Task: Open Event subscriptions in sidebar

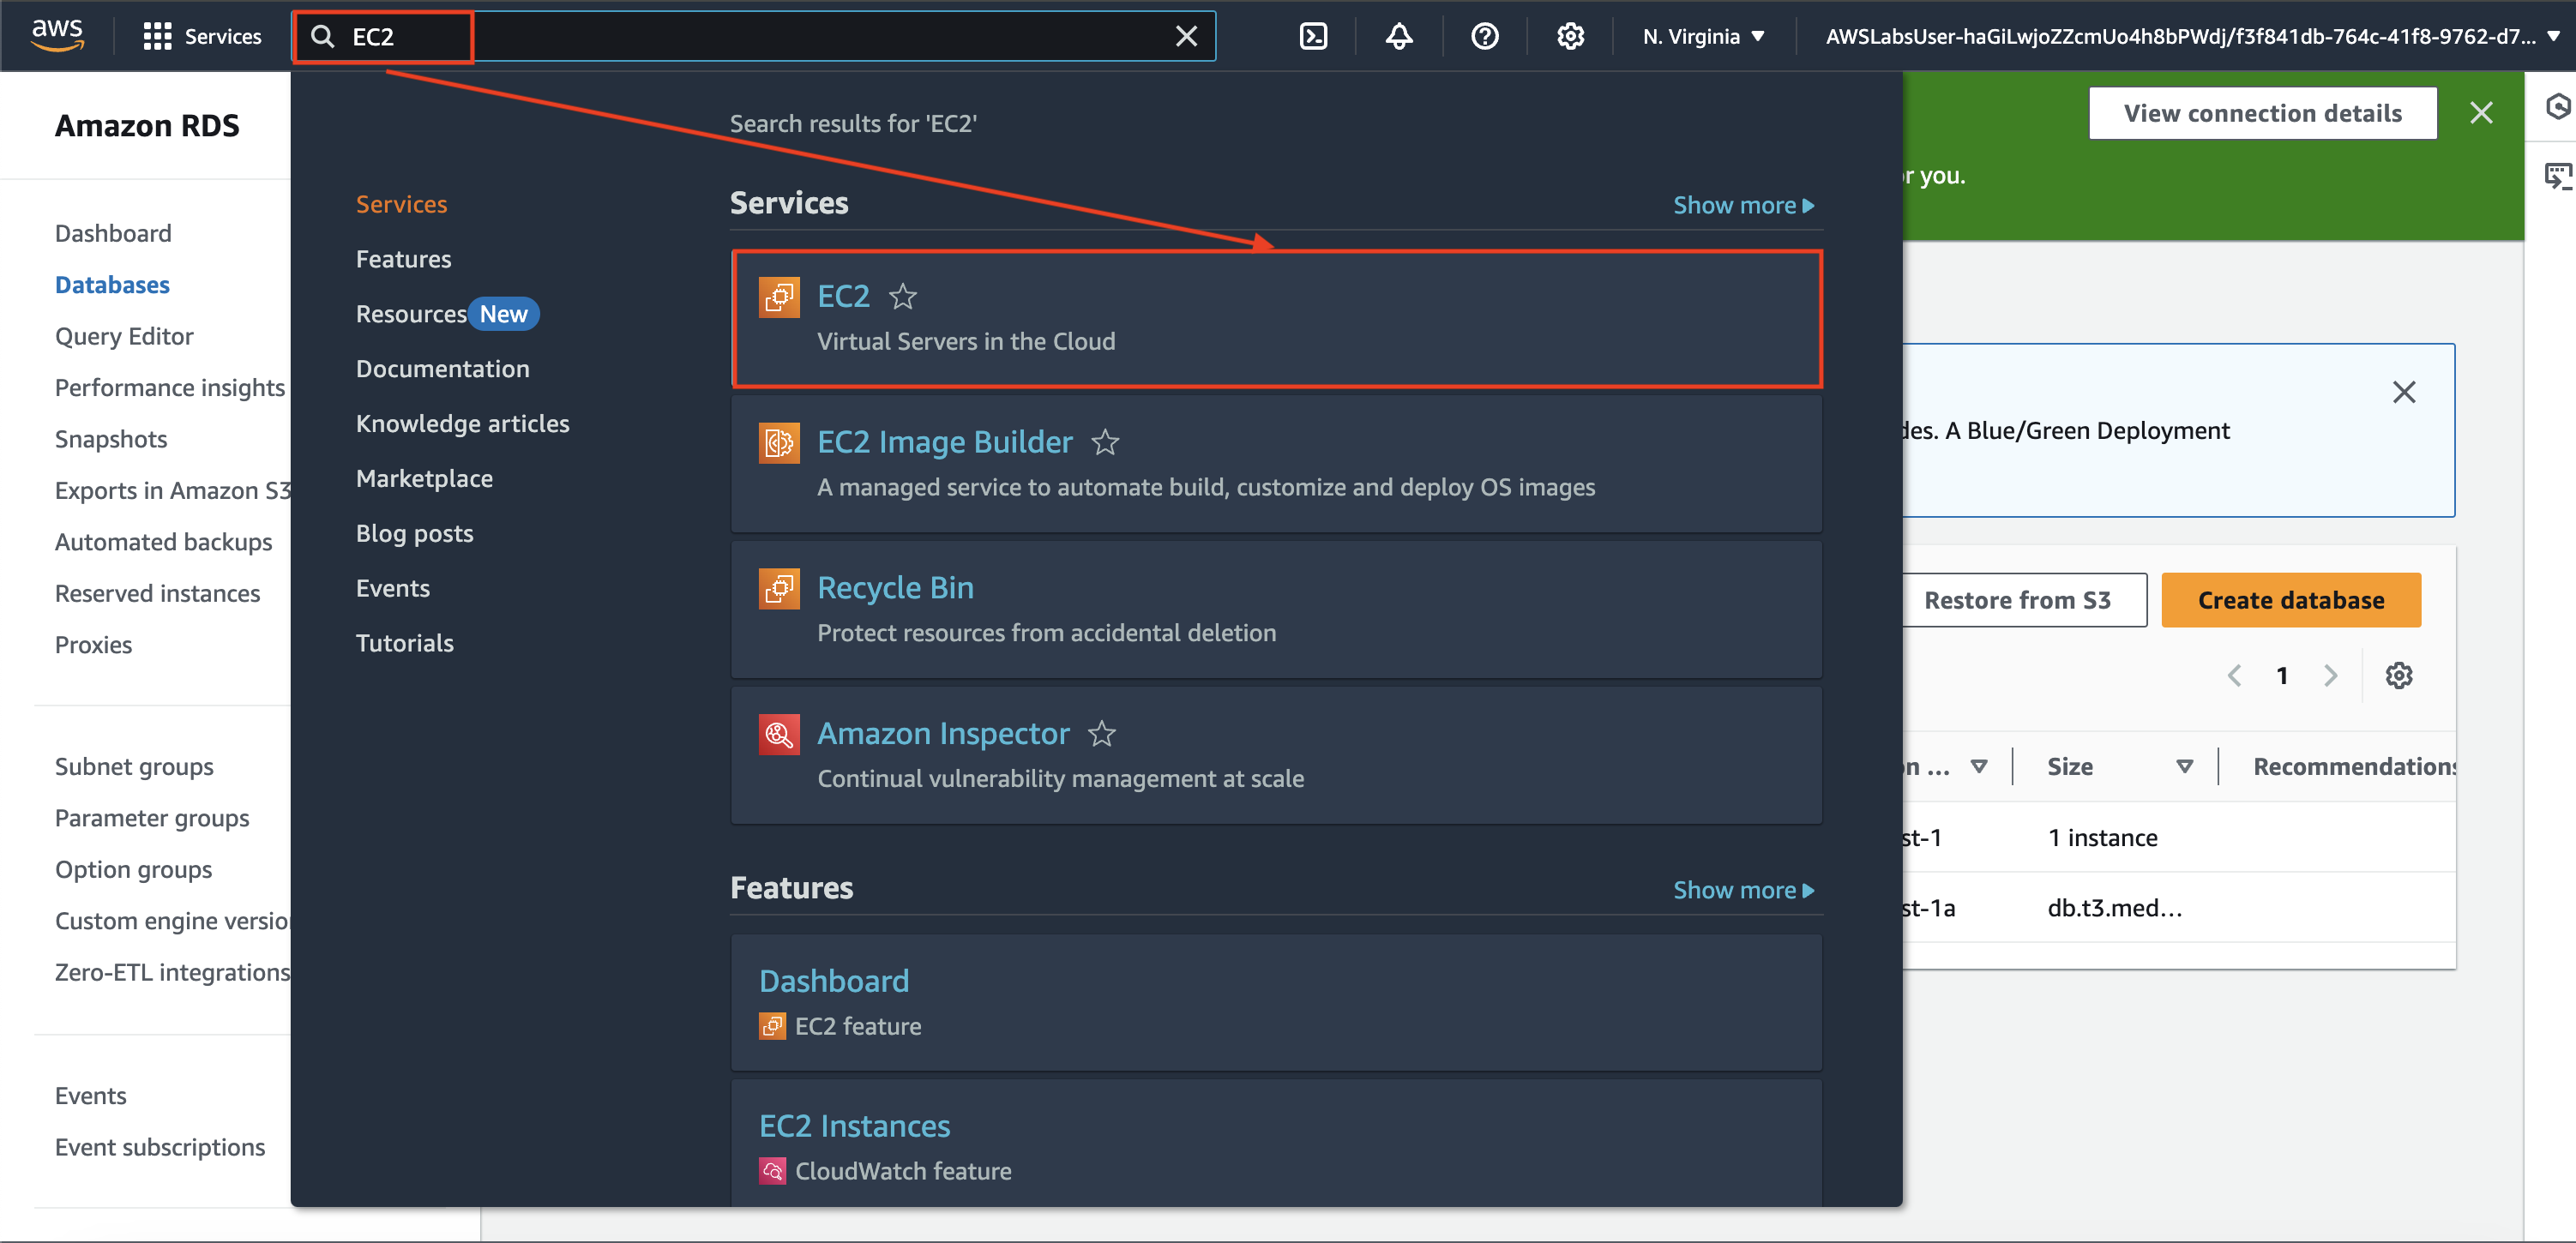Action: pos(160,1147)
